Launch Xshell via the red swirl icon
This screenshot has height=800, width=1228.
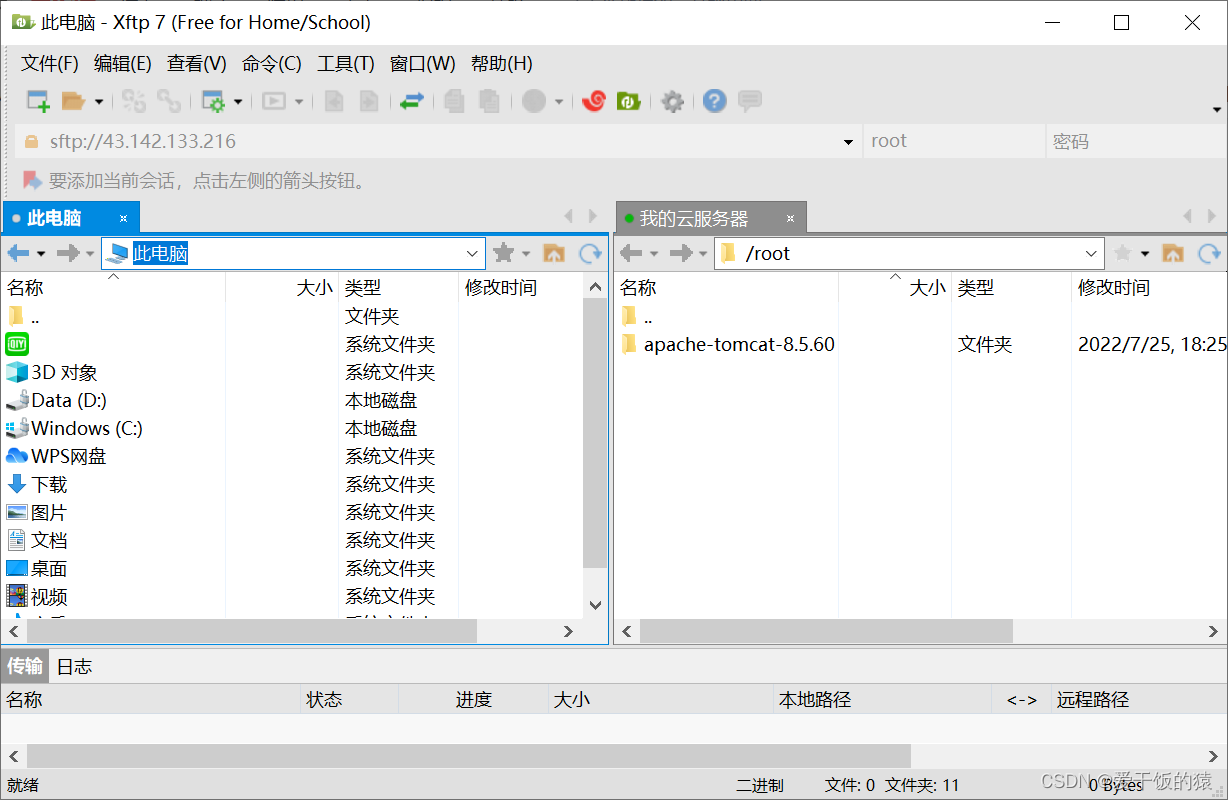[594, 101]
